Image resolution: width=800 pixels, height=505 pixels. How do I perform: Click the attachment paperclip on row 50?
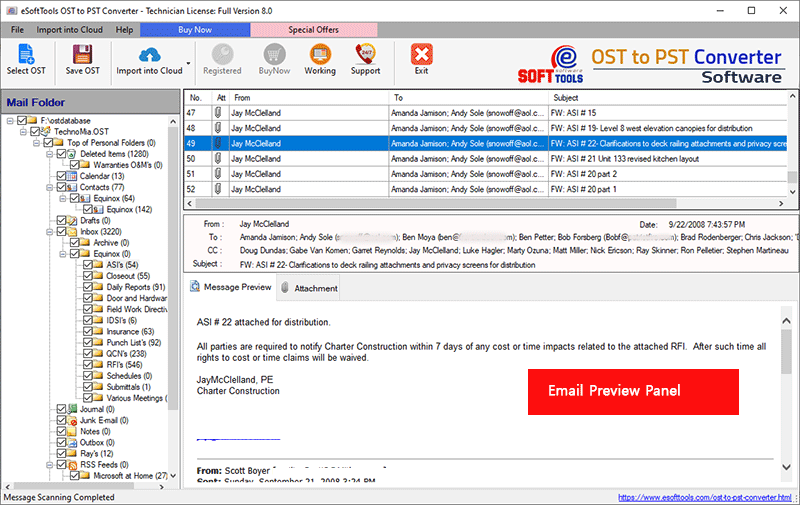pos(218,159)
